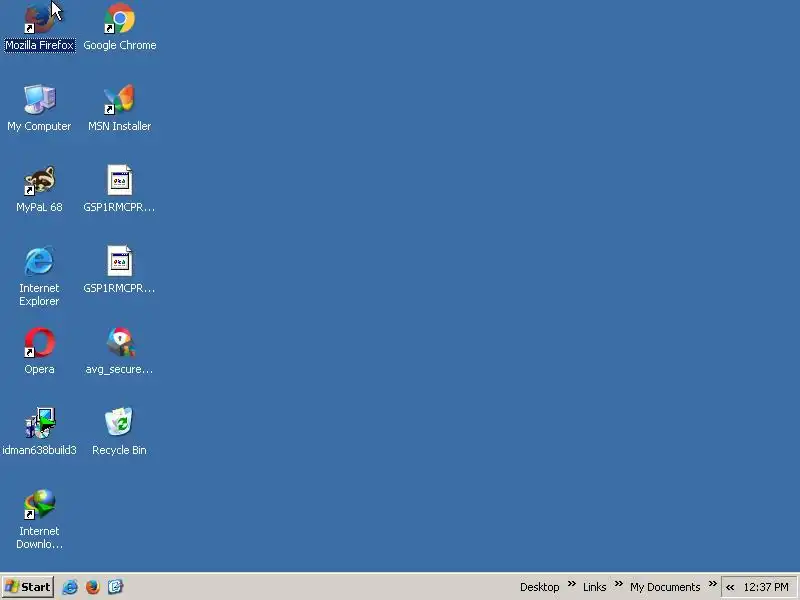Click the third Quick Launch icon after Firefox
Viewport: 800px width, 600px height.
tap(115, 587)
